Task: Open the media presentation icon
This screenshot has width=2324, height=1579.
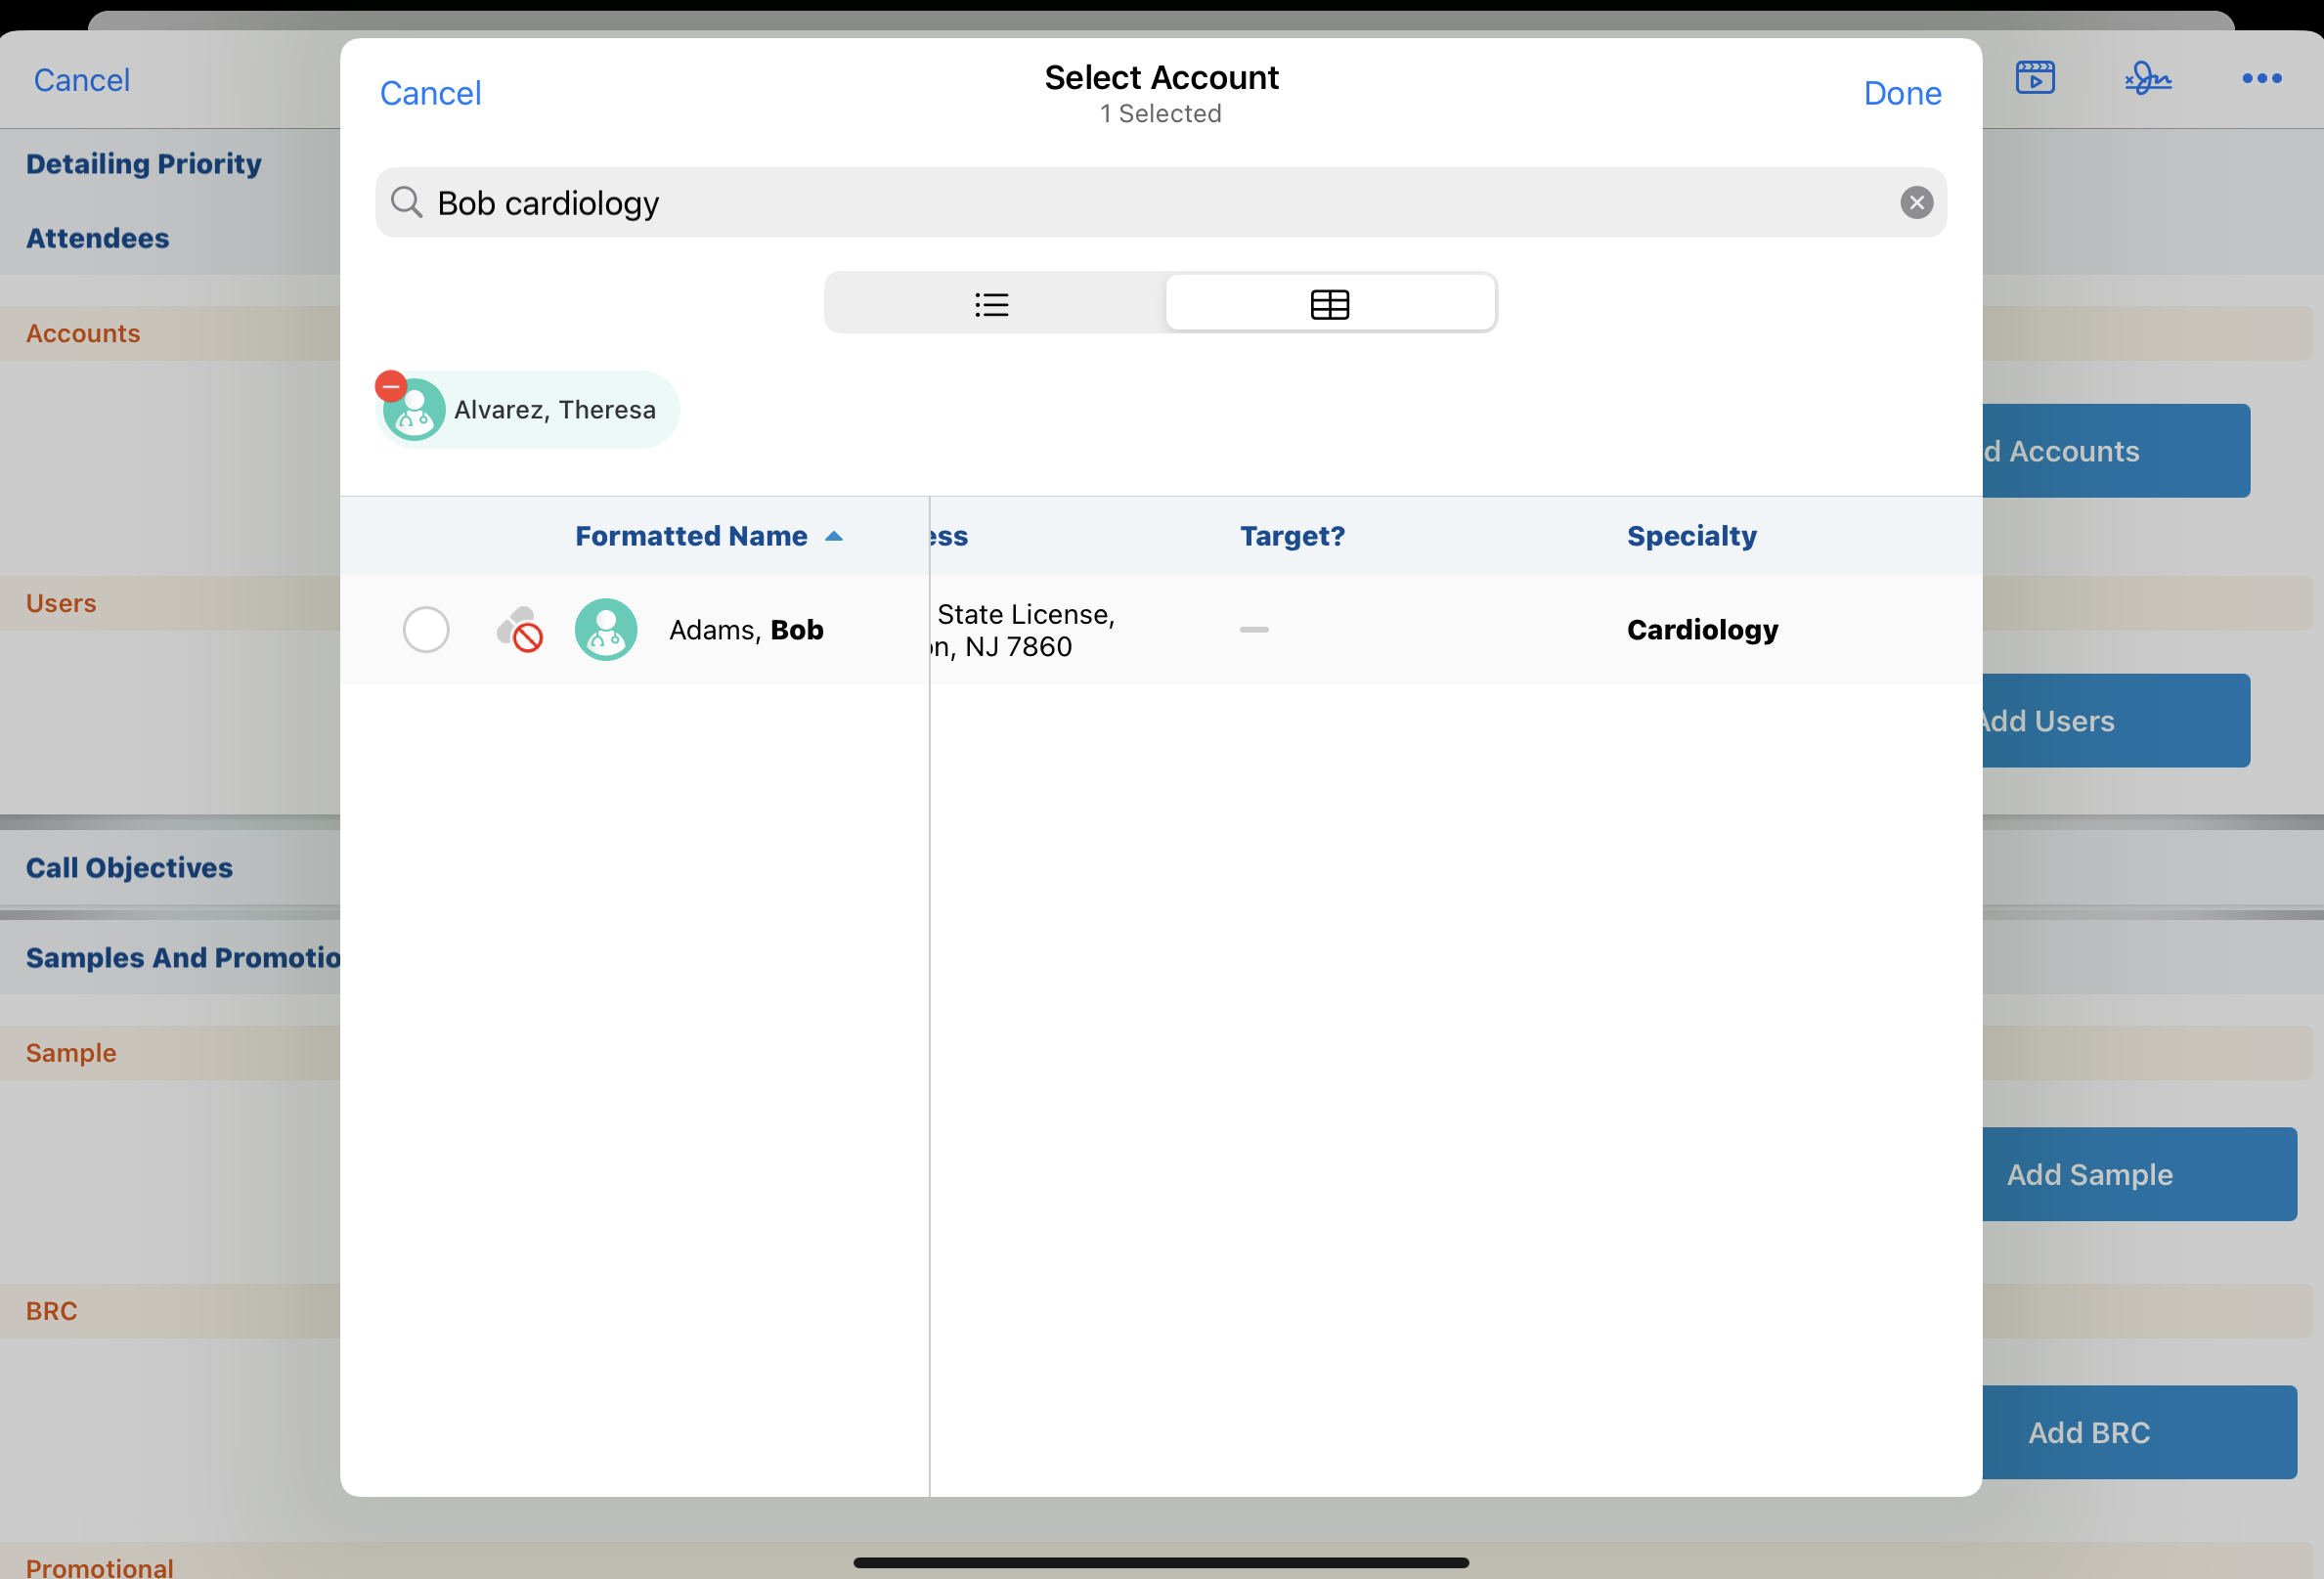Action: [x=2034, y=78]
